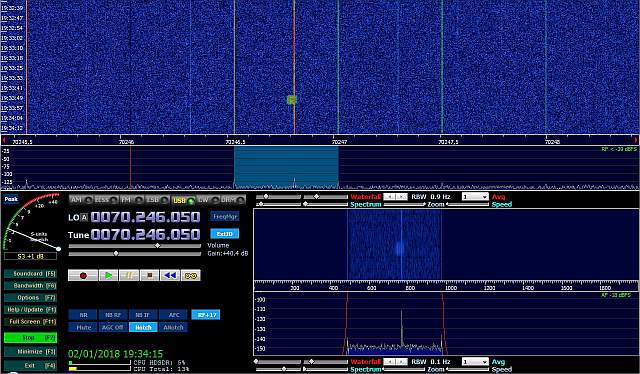
Task: Open lower AF Avg dropdown
Action: (x=475, y=362)
